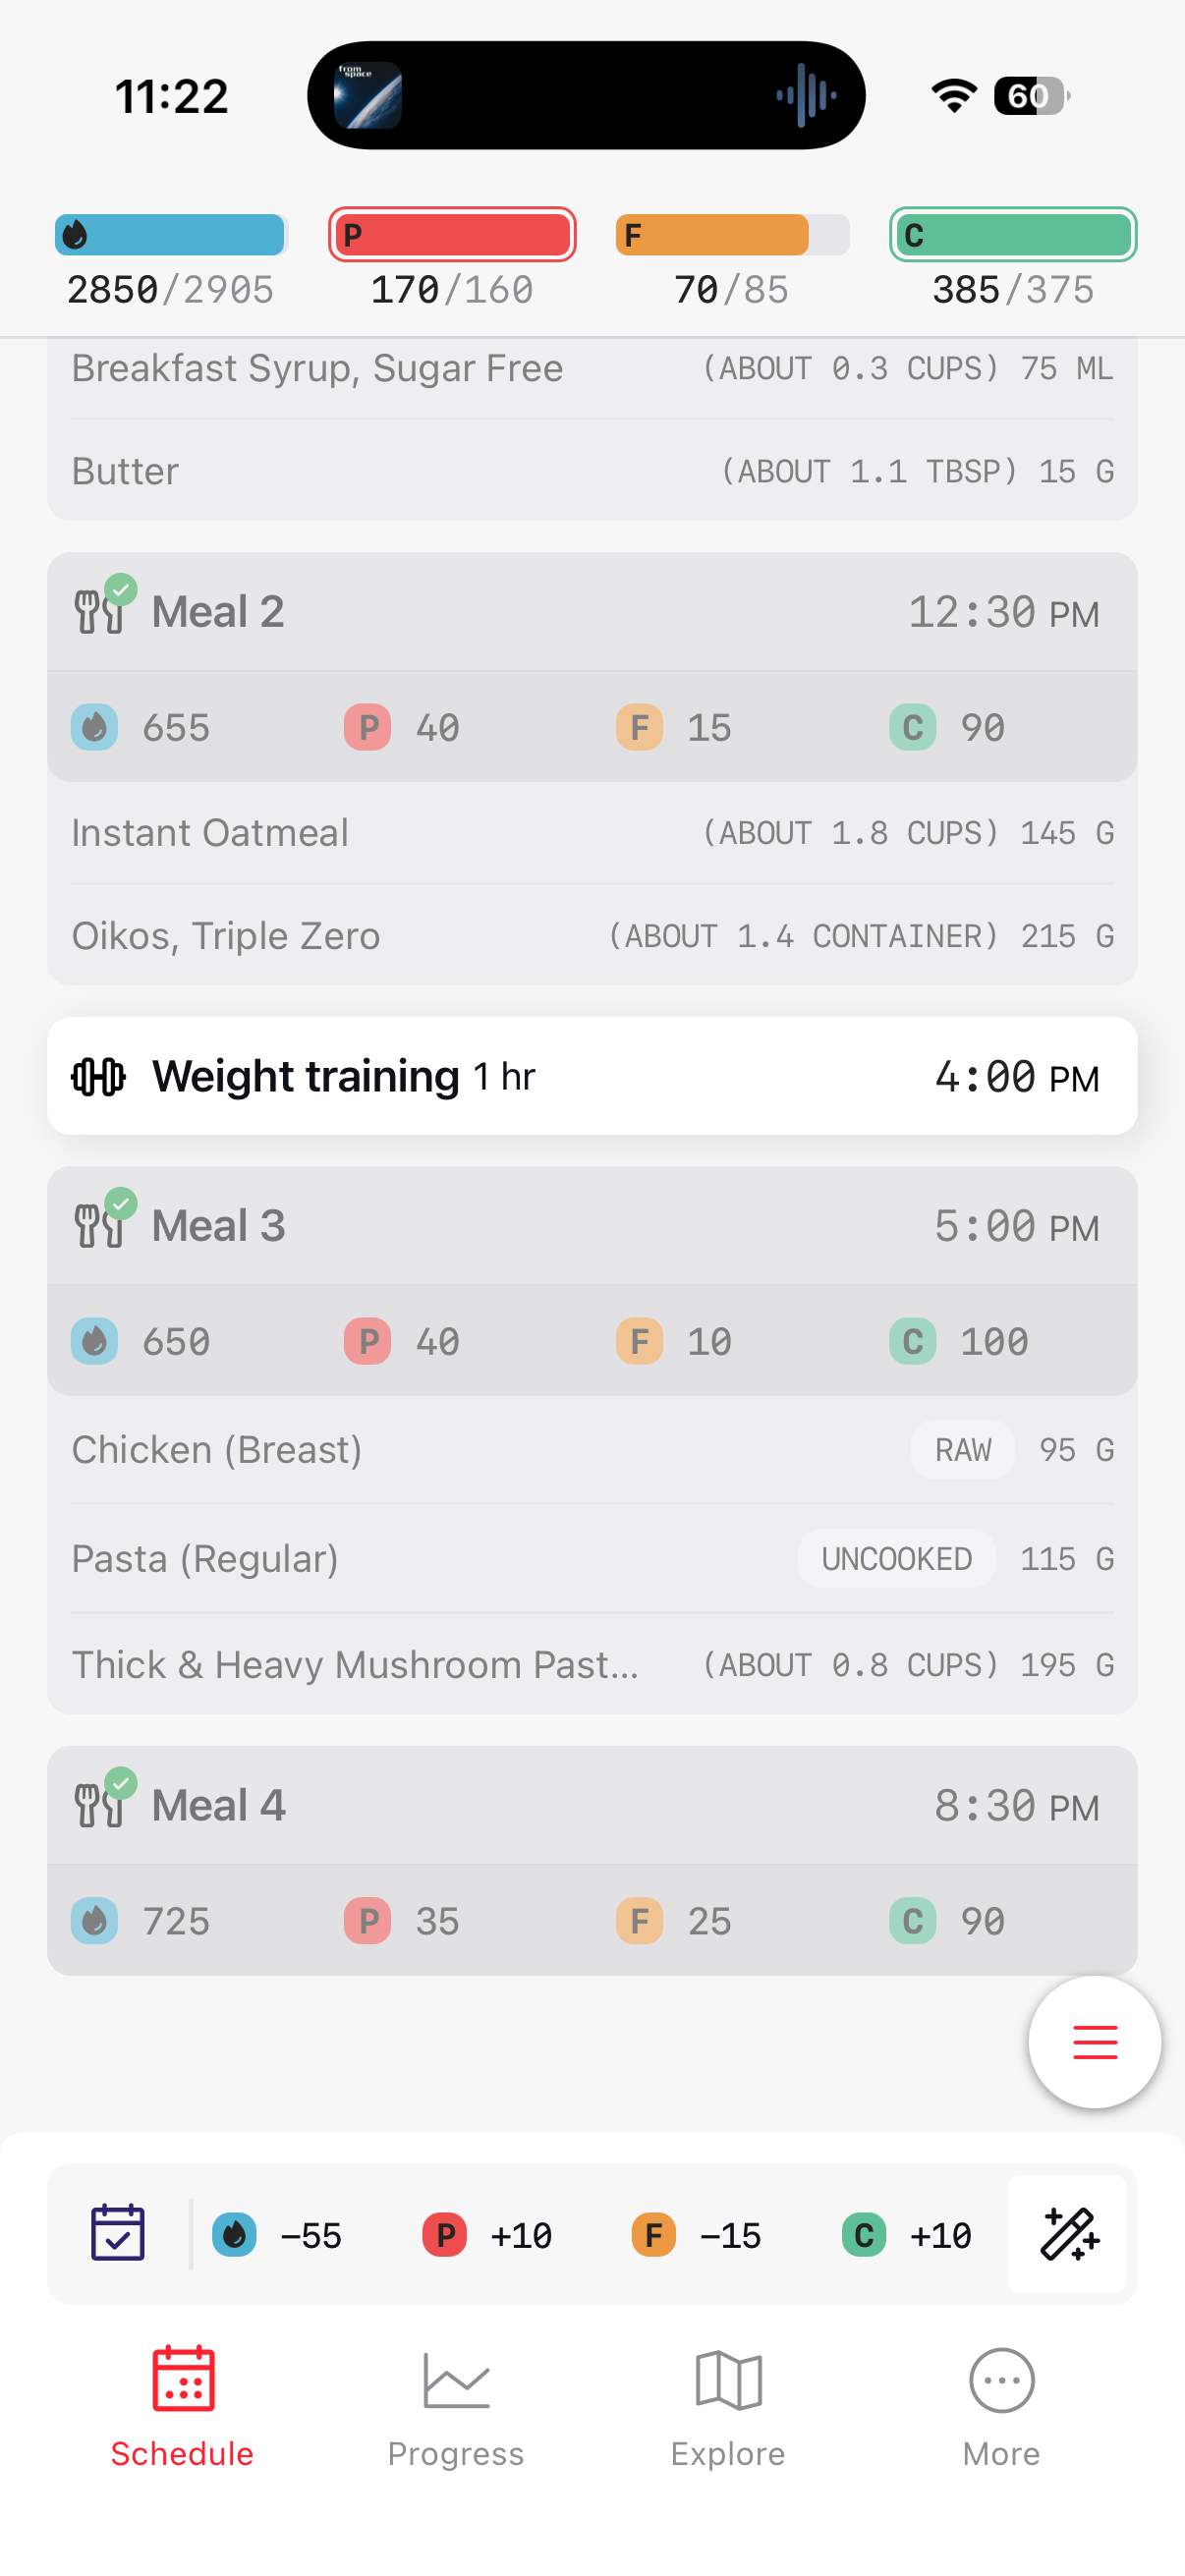
Task: Tap the magic wand auto-adjust icon
Action: 1067,2233
